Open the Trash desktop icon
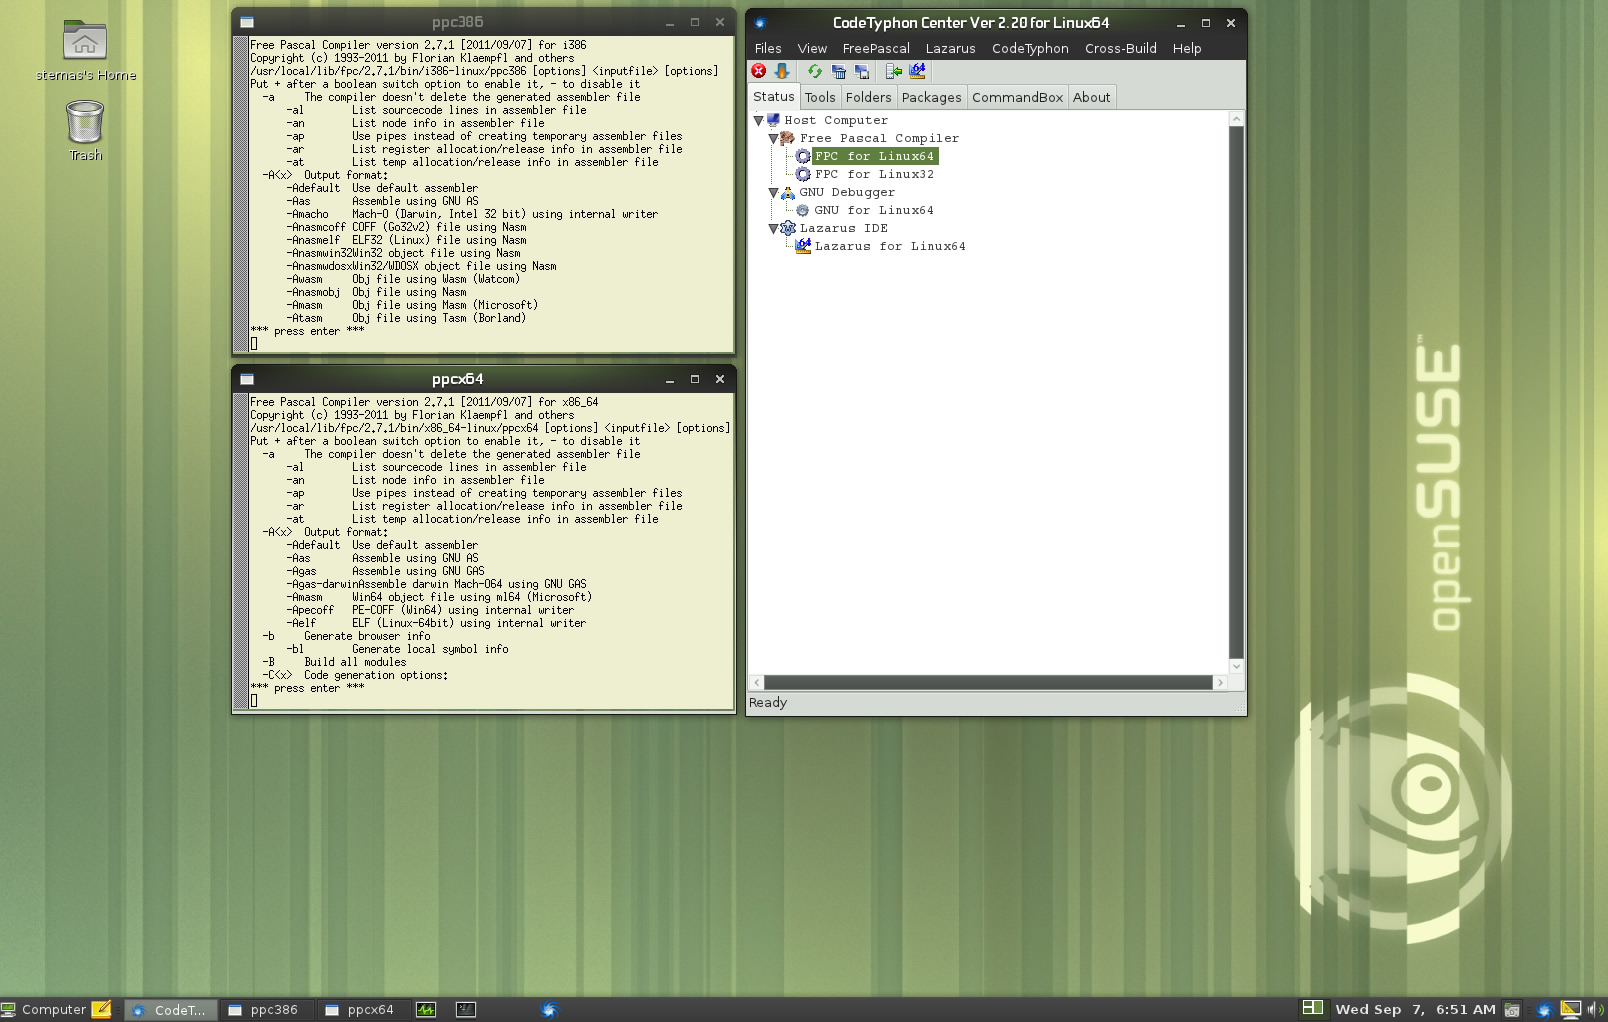 coord(85,122)
